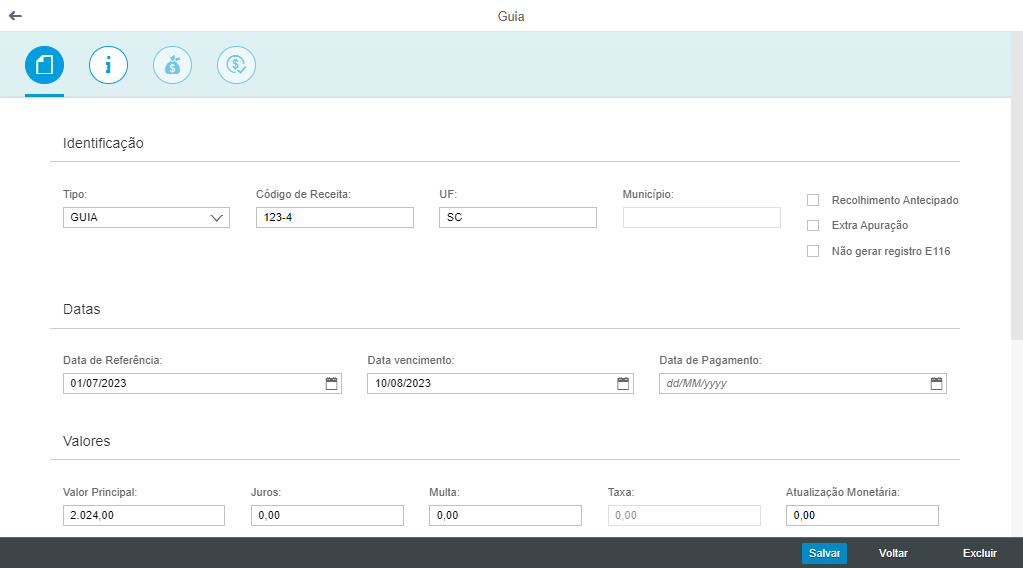The image size is (1023, 568).
Task: Focus the UF field containing SC
Action: [518, 217]
